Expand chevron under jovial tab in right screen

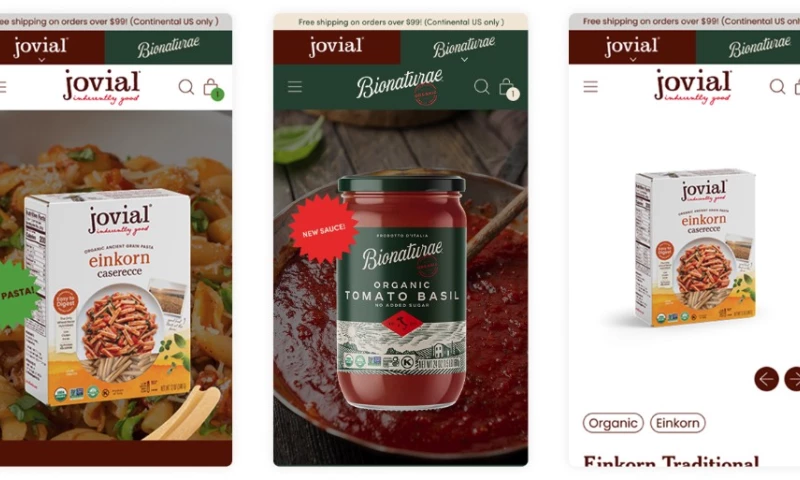633,60
